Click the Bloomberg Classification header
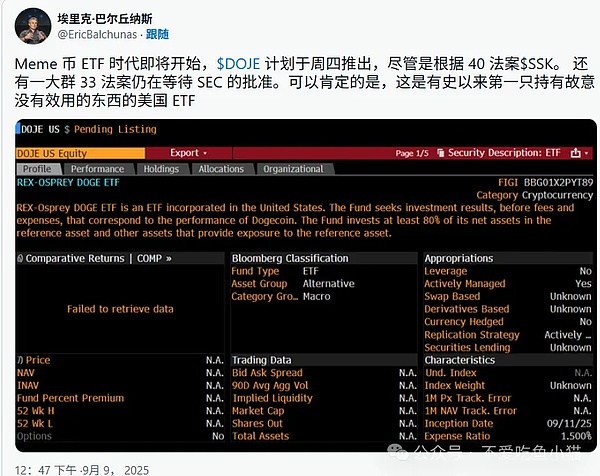Screen dimensions: 600x476 290,259
